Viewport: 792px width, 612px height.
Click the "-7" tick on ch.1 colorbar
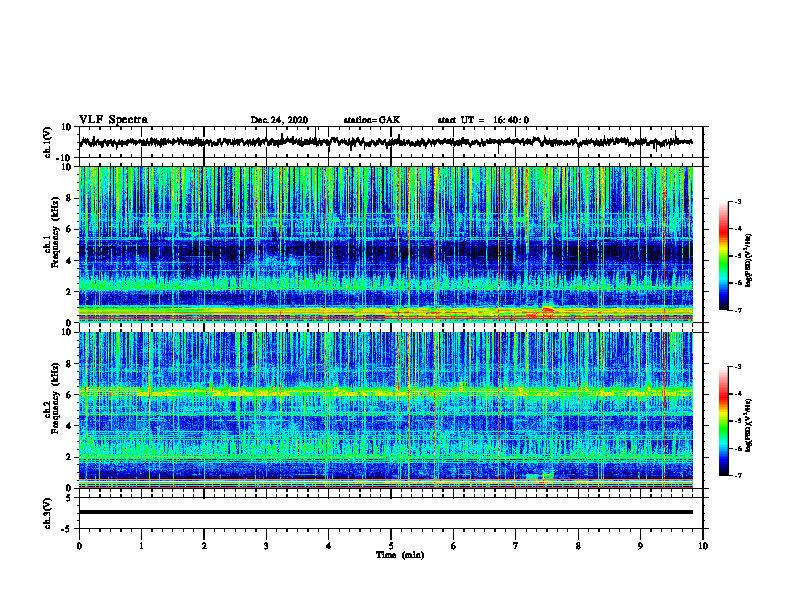[x=737, y=310]
